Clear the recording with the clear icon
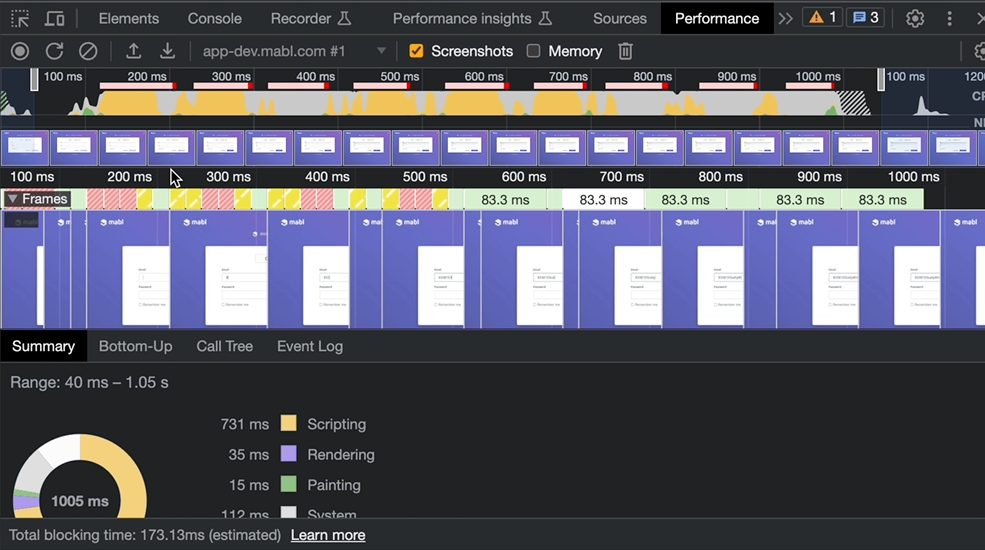Viewport: 985px width, 550px height. click(x=88, y=51)
